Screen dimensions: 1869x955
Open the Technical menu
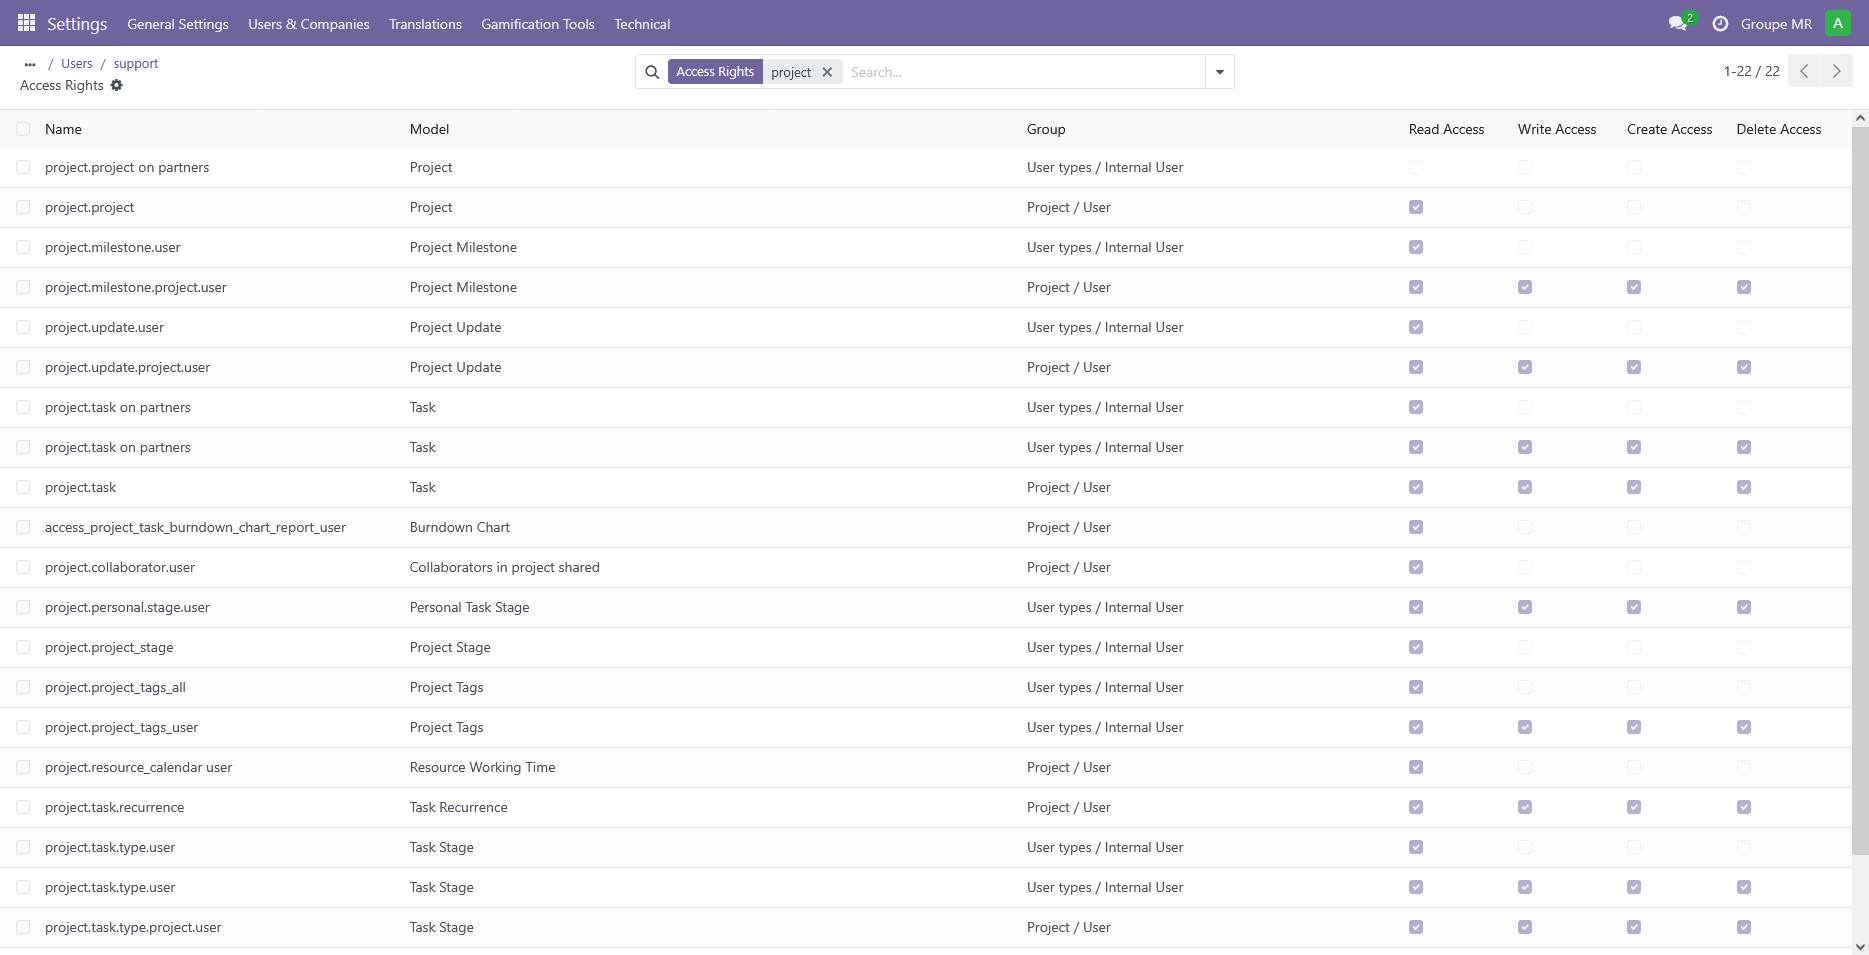pyautogui.click(x=642, y=24)
